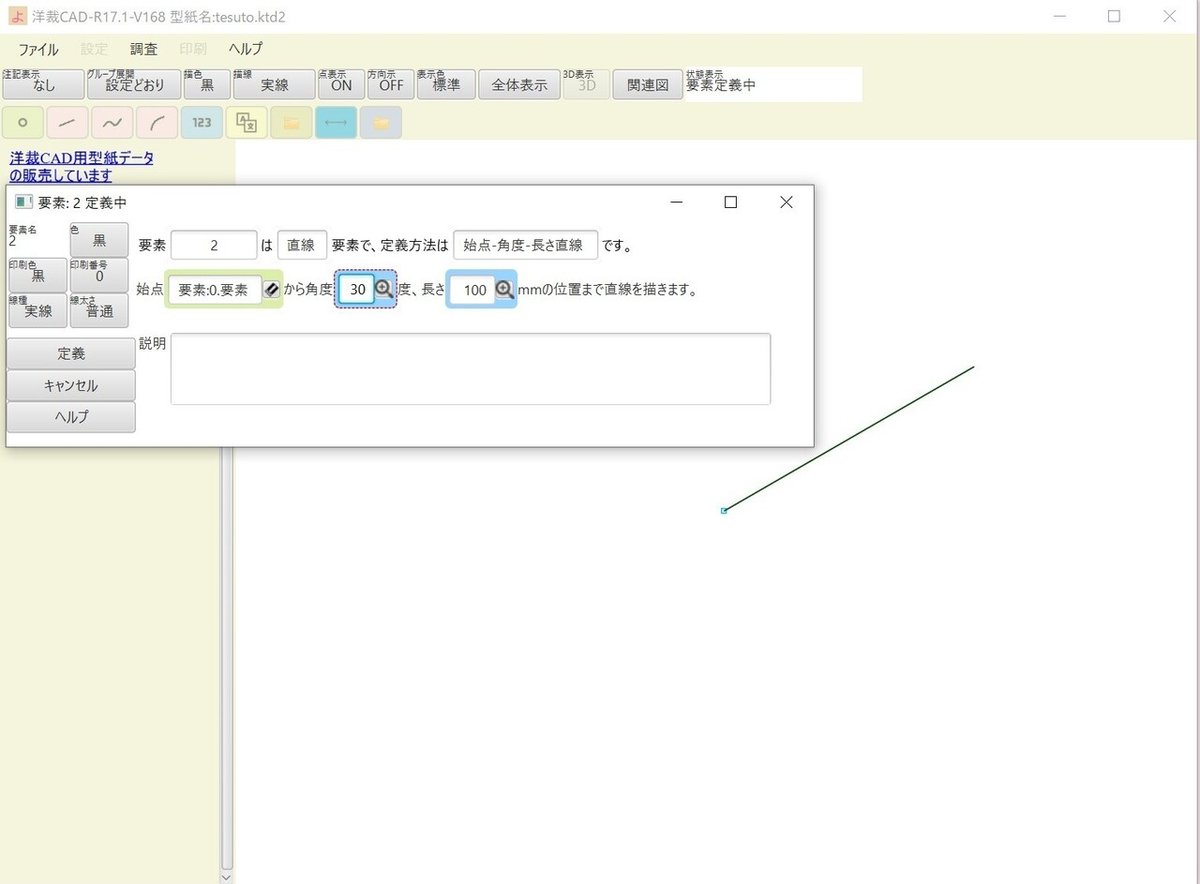Open the 印刷番号 0 selector
The width and height of the screenshot is (1200, 884).
point(99,275)
